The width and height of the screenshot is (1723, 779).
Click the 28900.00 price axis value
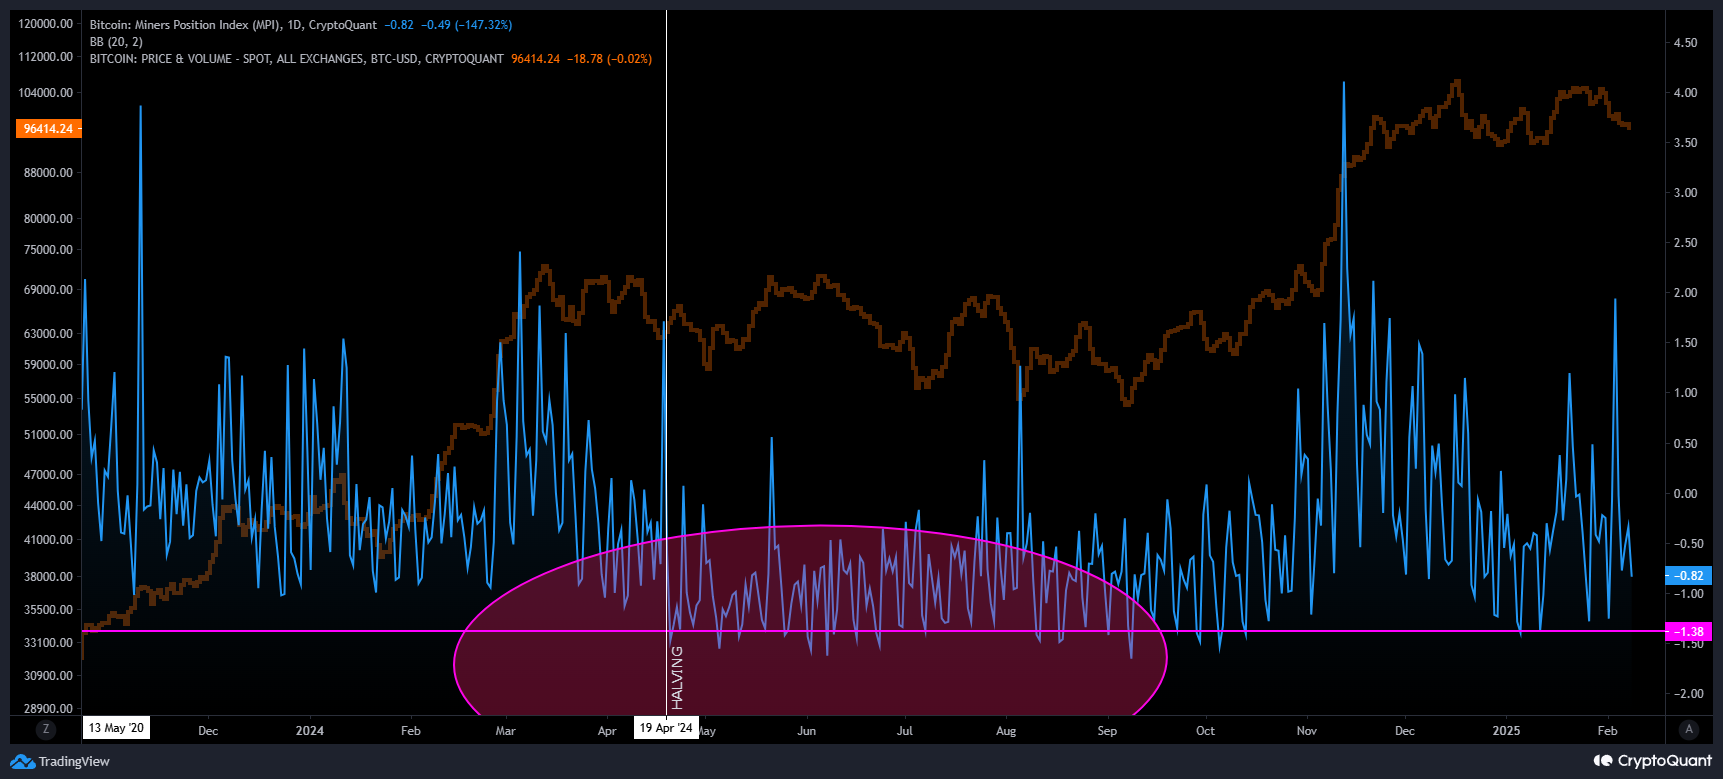click(x=49, y=709)
